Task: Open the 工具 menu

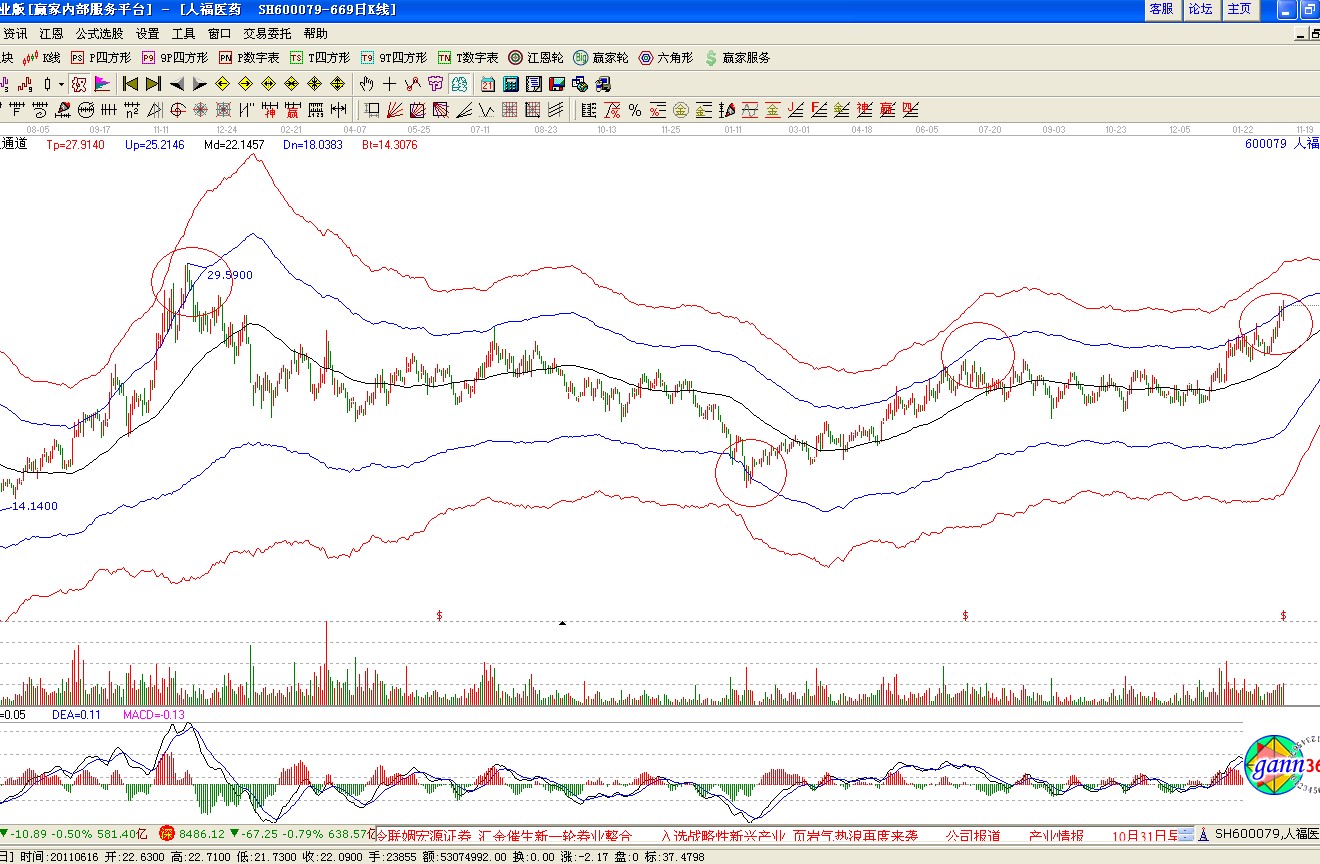Action: (184, 33)
